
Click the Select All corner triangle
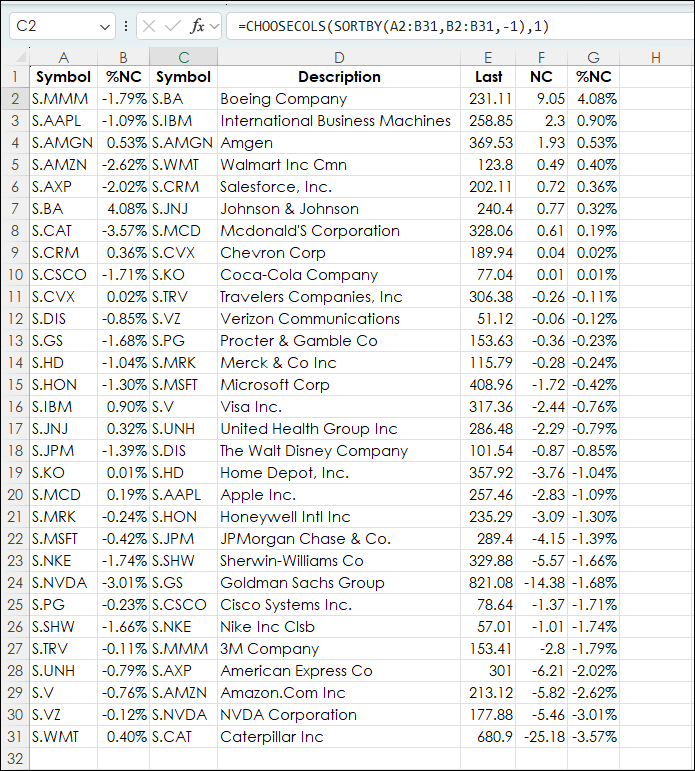coord(15,58)
